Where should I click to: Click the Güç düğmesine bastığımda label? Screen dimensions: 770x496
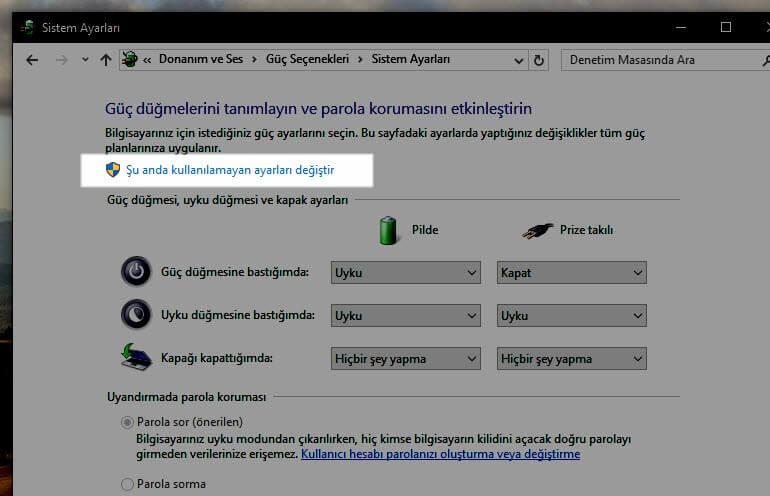pos(235,272)
